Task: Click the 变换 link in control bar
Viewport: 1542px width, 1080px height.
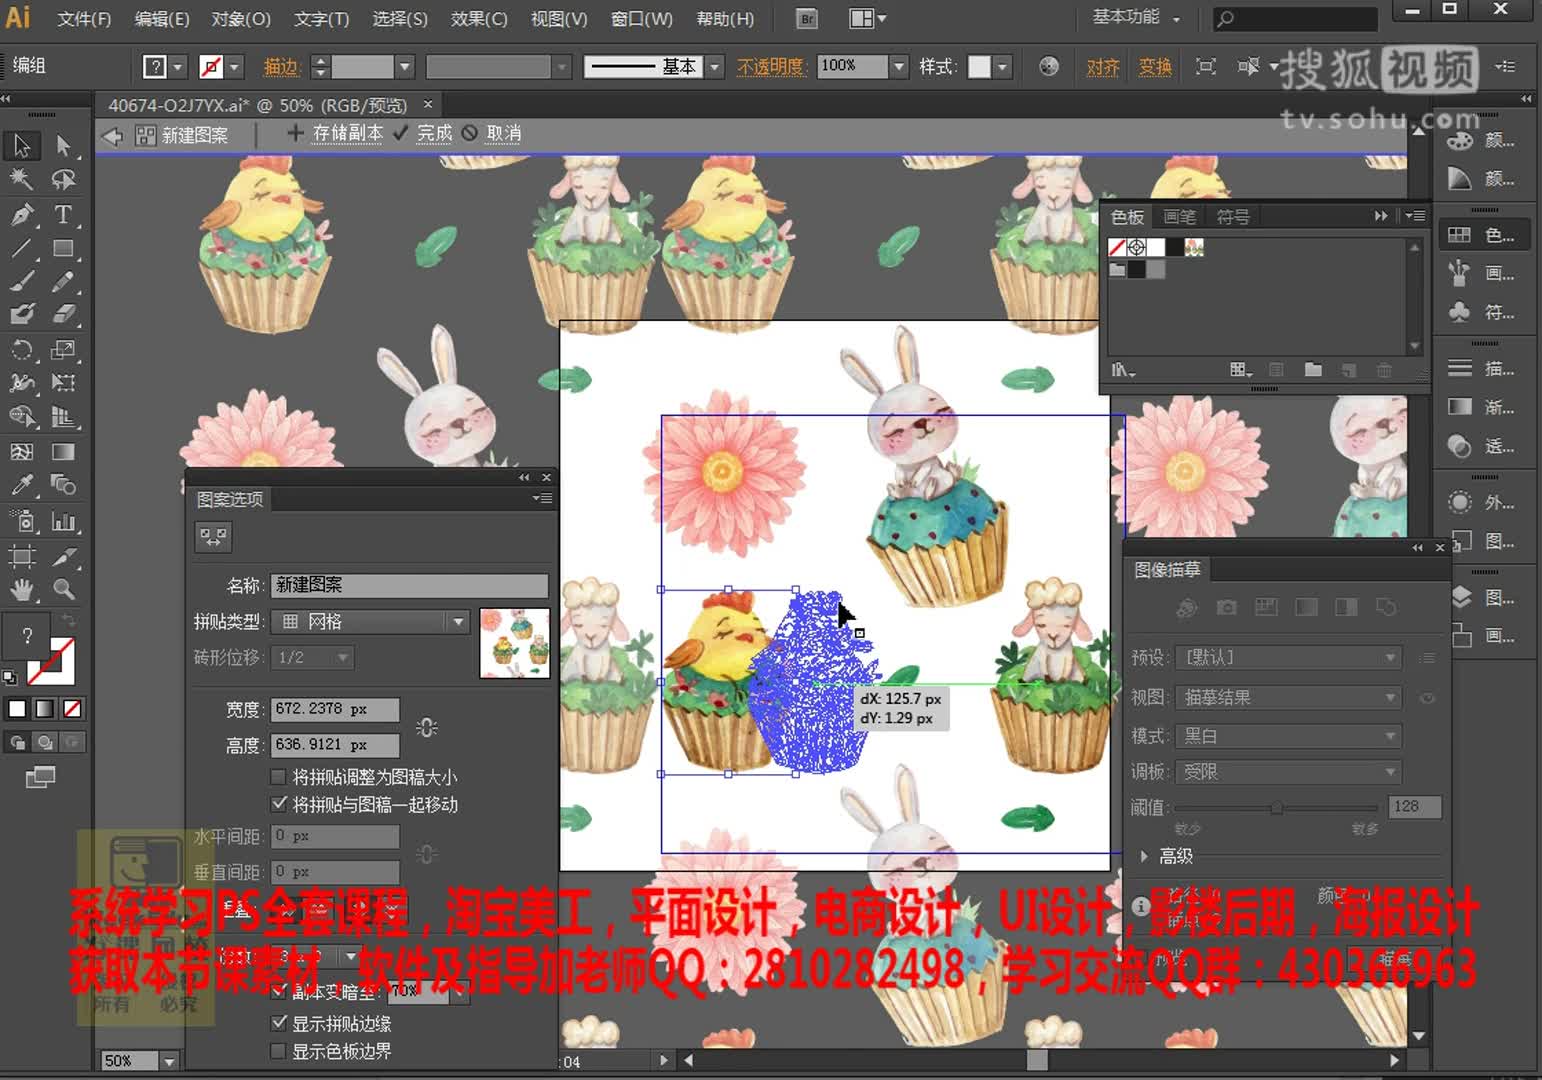Action: click(x=1155, y=67)
